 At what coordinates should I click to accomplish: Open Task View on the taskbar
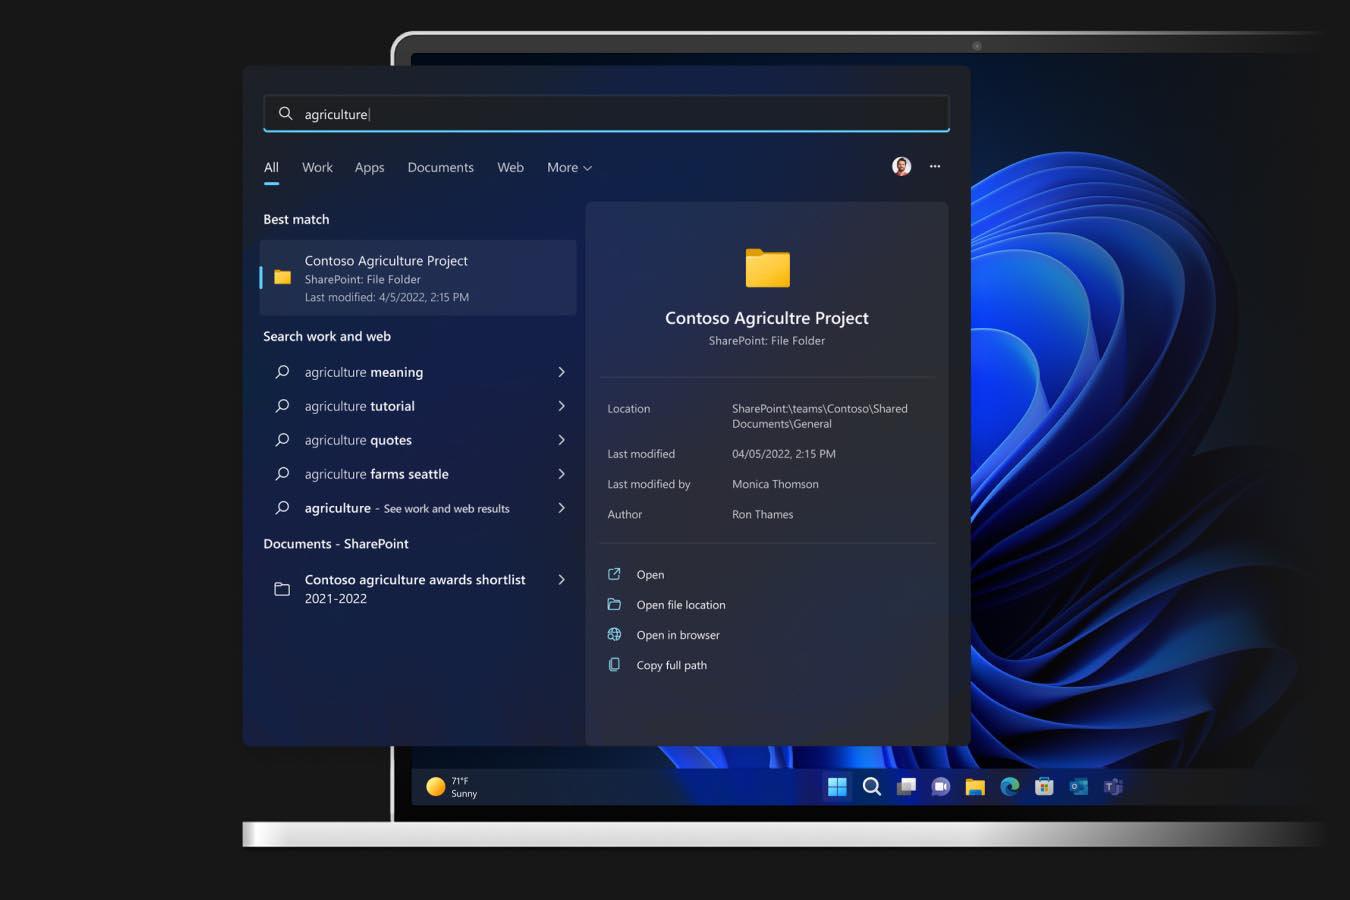(x=906, y=787)
